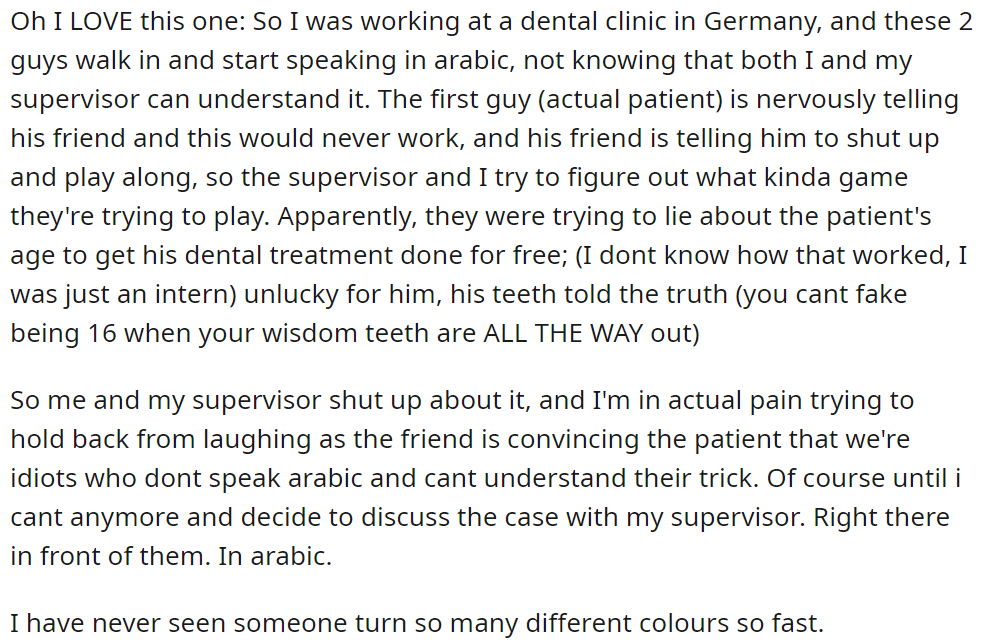
Task: Click the word 'idiots' in second paragraph
Action: point(43,479)
